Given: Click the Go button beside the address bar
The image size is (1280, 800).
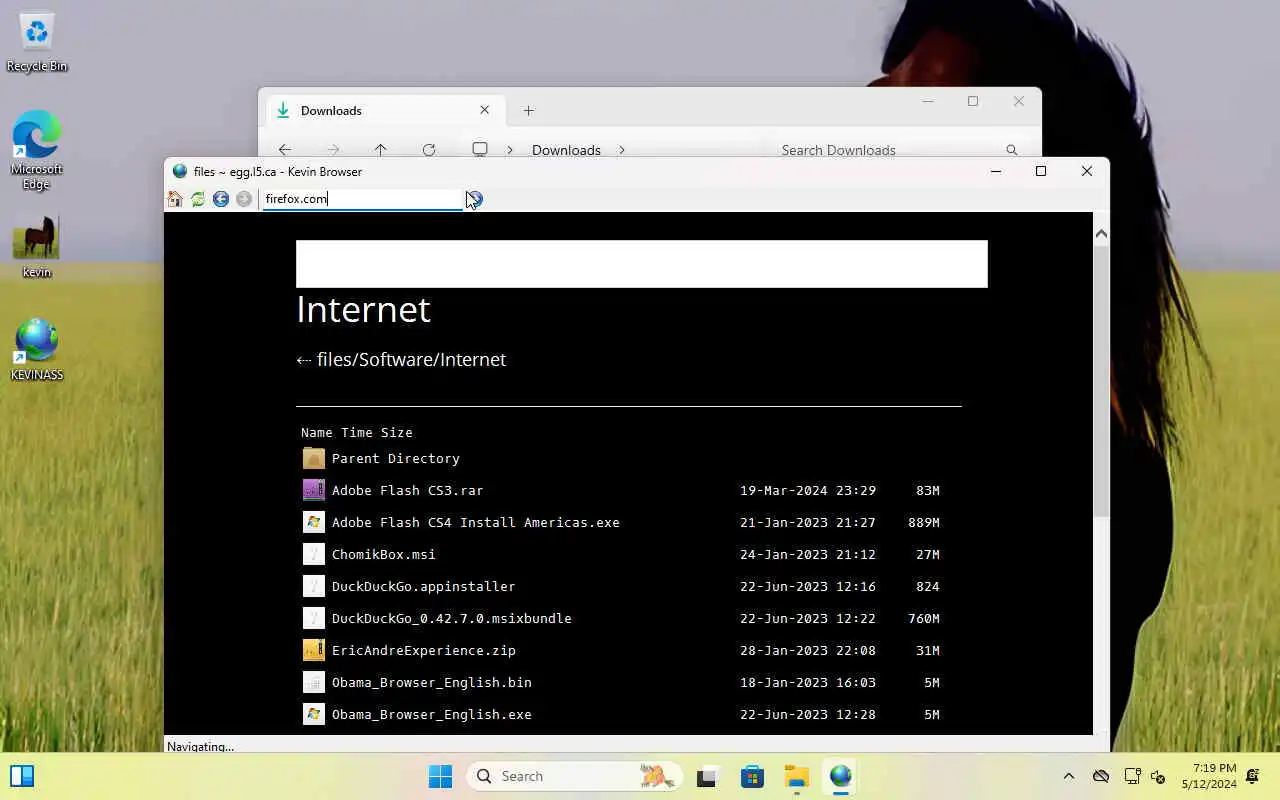Looking at the screenshot, I should click(475, 199).
